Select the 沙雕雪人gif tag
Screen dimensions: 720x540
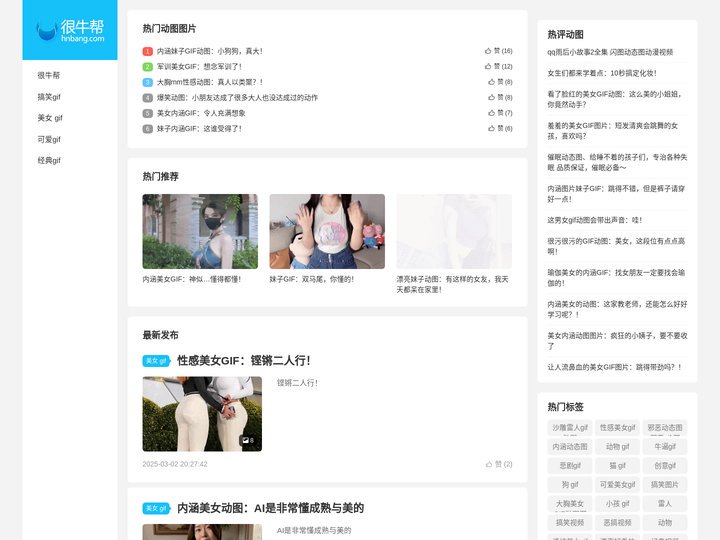click(570, 428)
